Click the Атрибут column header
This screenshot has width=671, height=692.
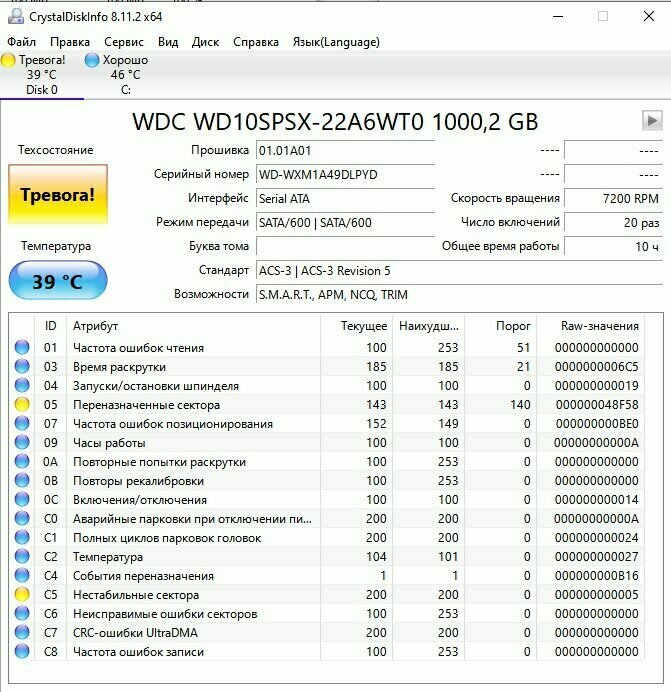point(193,326)
